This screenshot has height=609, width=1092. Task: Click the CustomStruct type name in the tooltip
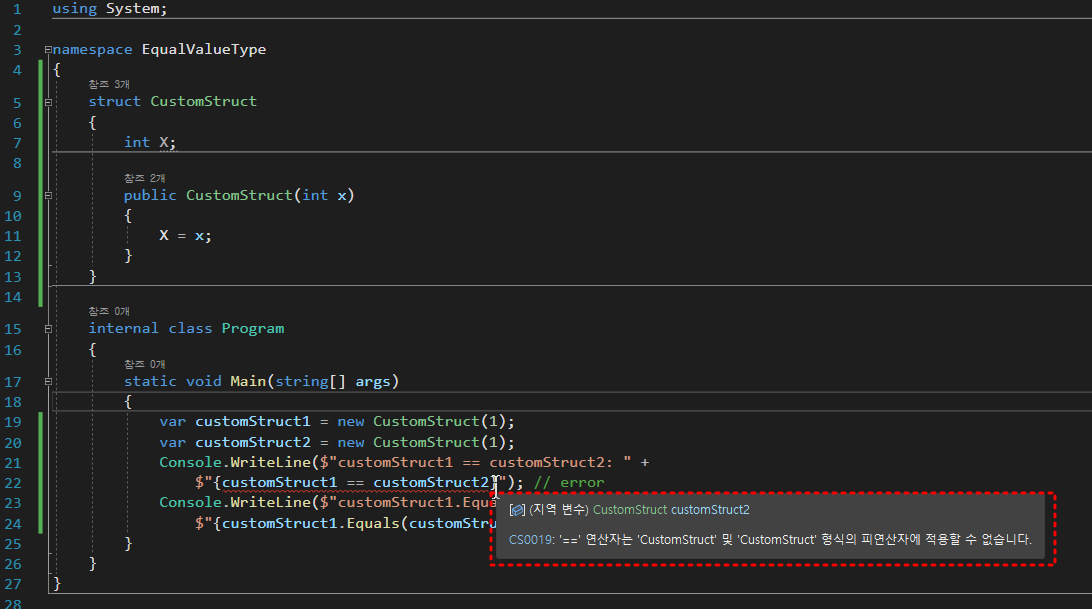630,510
